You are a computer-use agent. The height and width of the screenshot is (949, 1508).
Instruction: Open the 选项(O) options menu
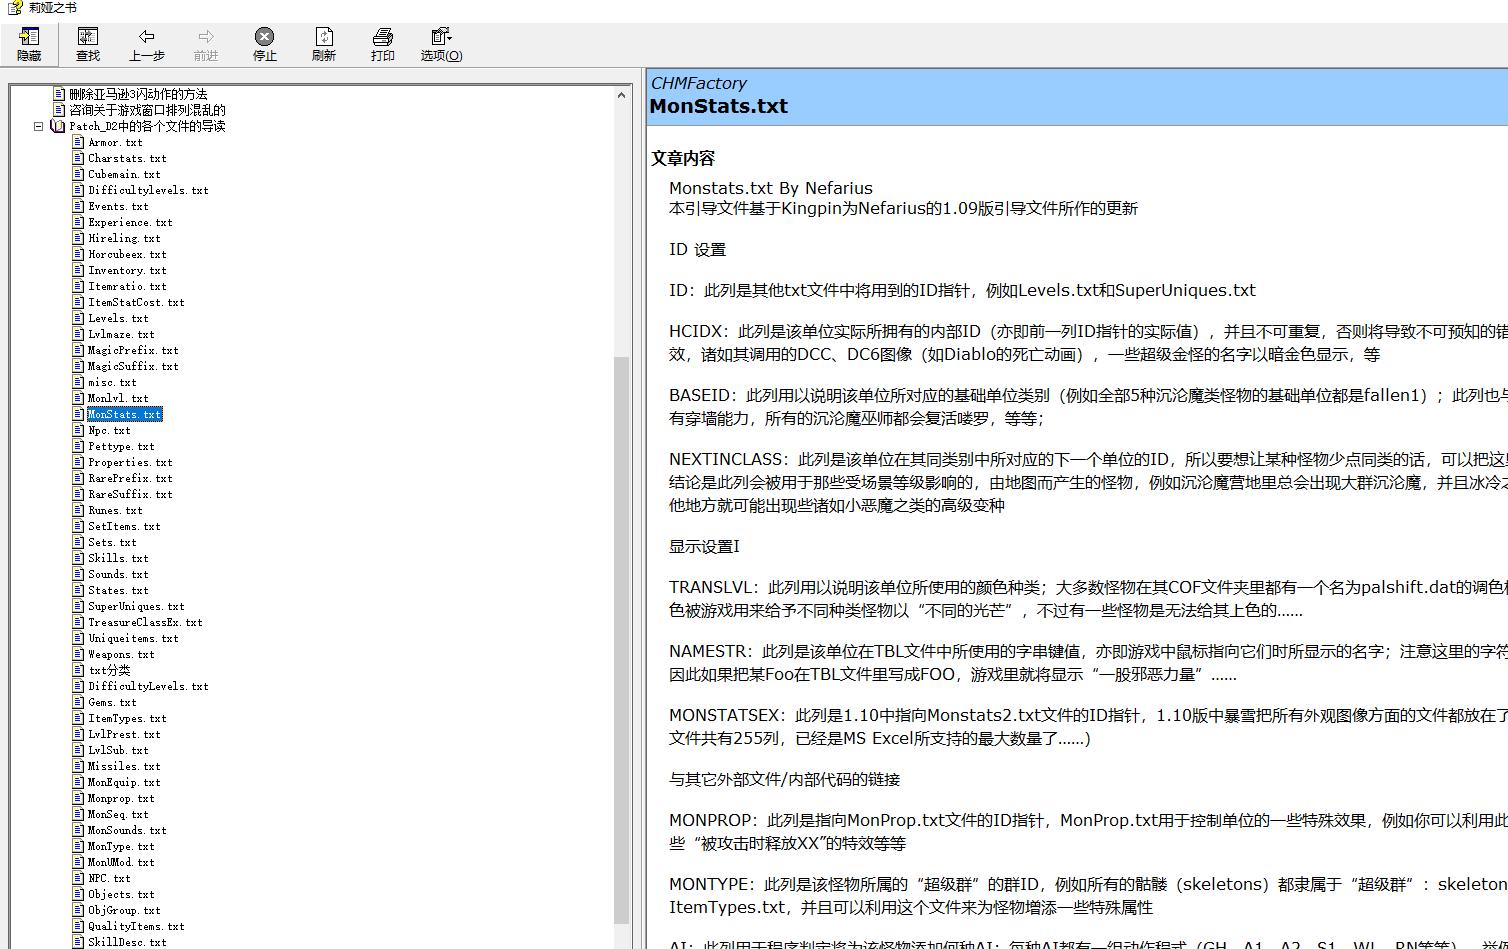(441, 45)
